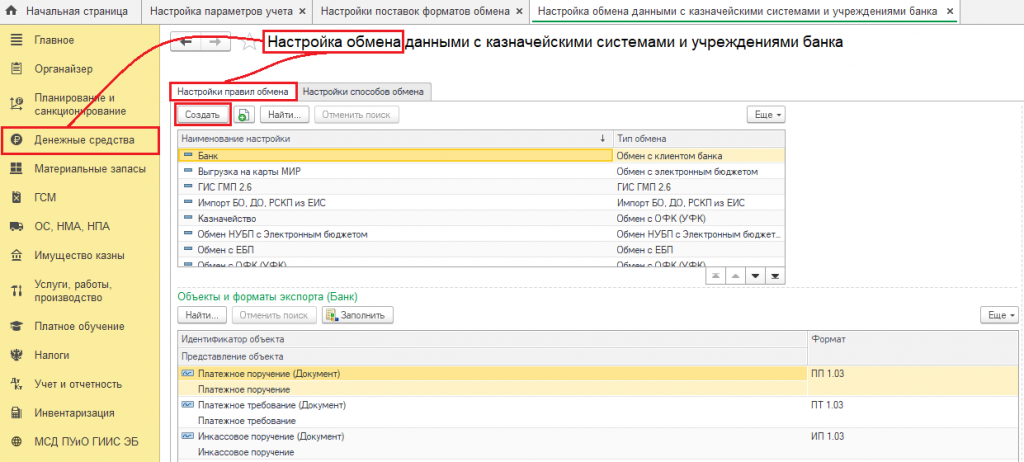This screenshot has height=462, width=1024.
Task: Click the Создать button
Action: click(202, 115)
